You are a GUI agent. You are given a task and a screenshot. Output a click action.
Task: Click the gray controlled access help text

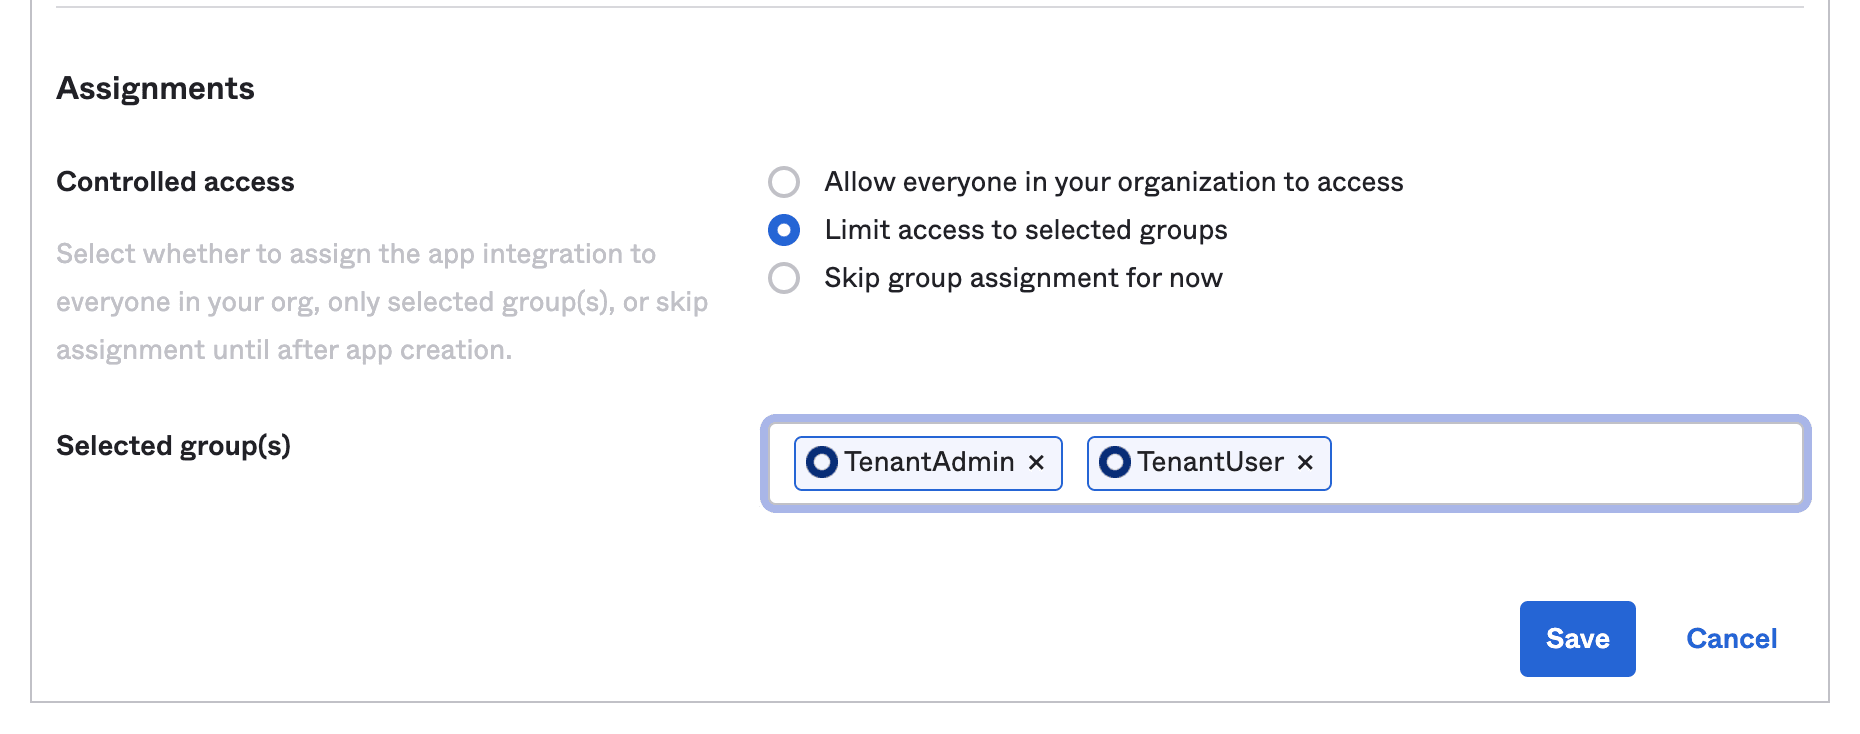pyautogui.click(x=380, y=302)
